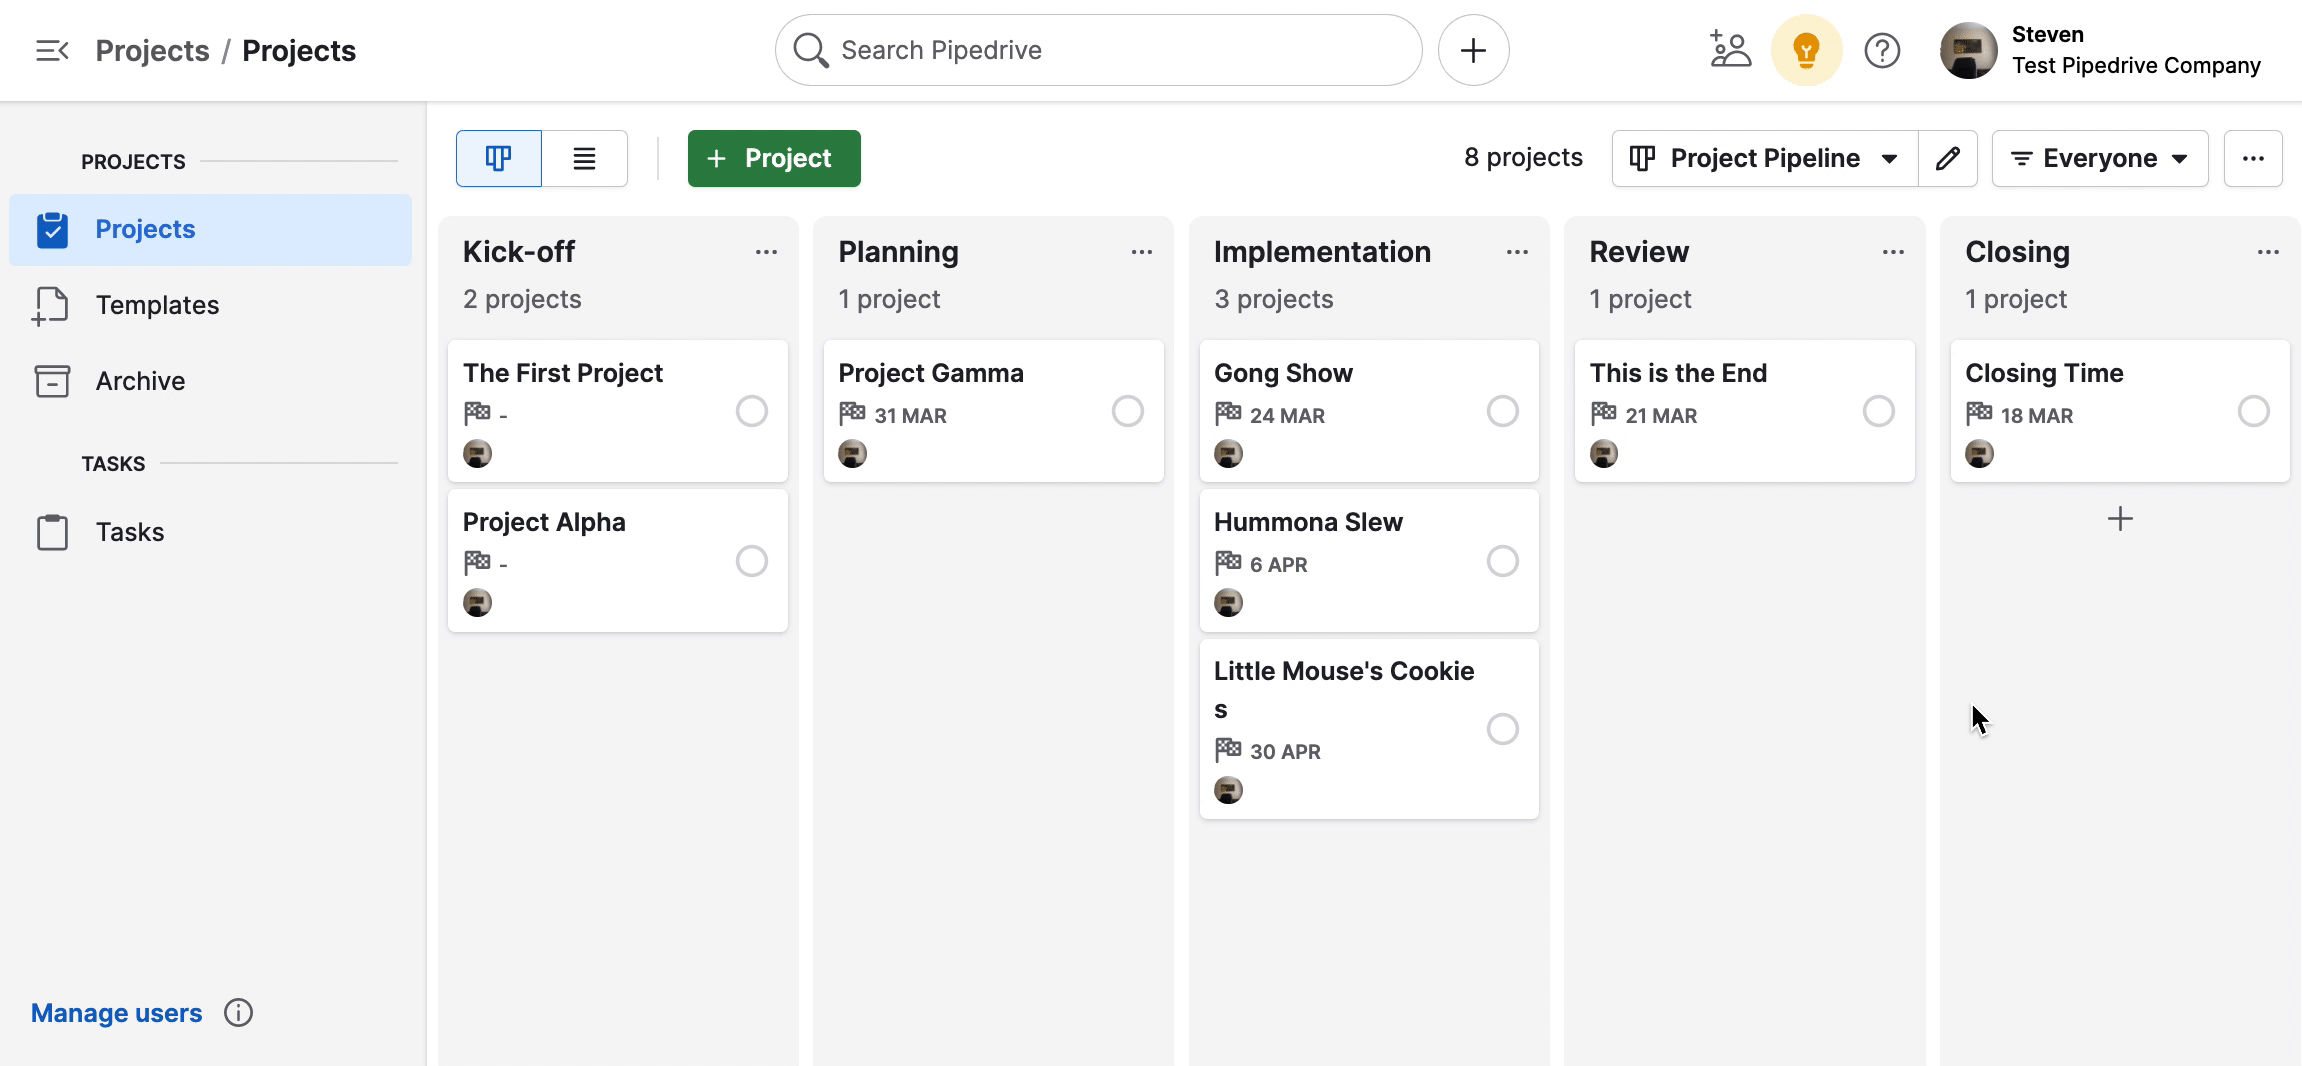The image size is (2302, 1066).
Task: Open the help question mark icon
Action: (1884, 49)
